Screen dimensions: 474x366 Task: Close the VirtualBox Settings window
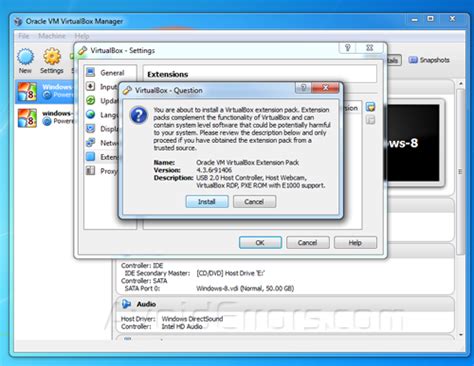point(370,48)
